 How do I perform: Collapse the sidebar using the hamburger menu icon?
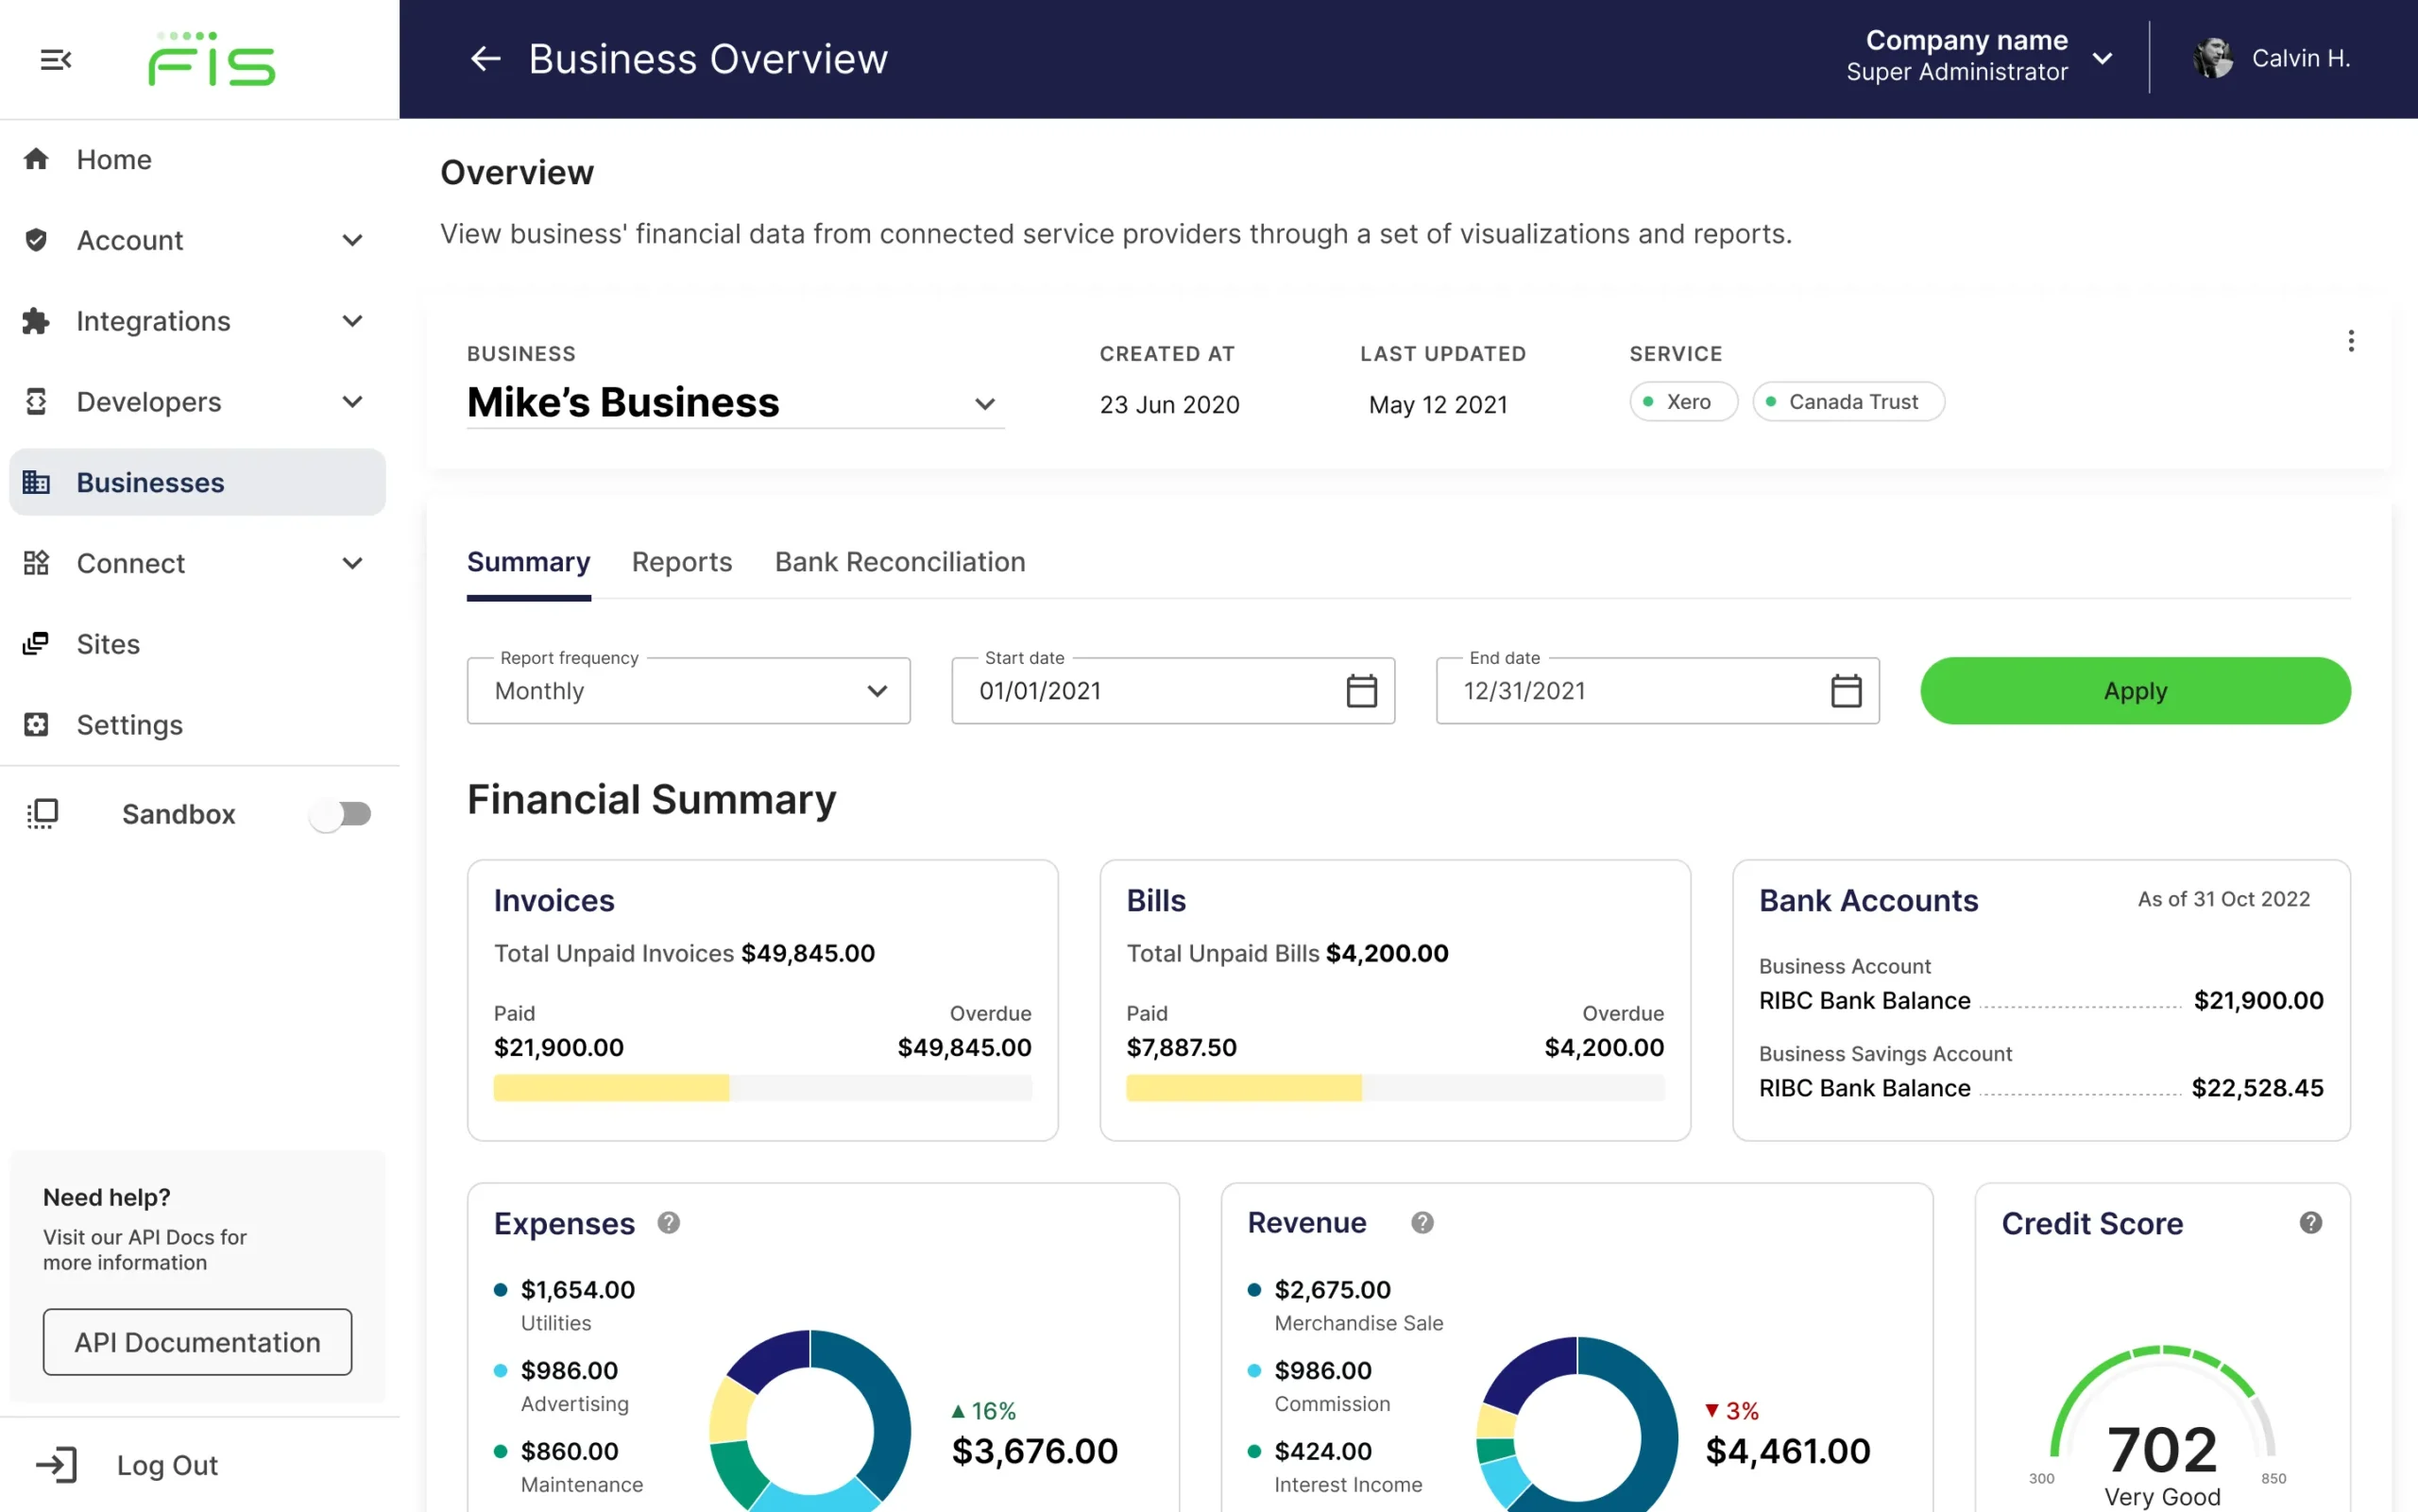click(x=55, y=60)
